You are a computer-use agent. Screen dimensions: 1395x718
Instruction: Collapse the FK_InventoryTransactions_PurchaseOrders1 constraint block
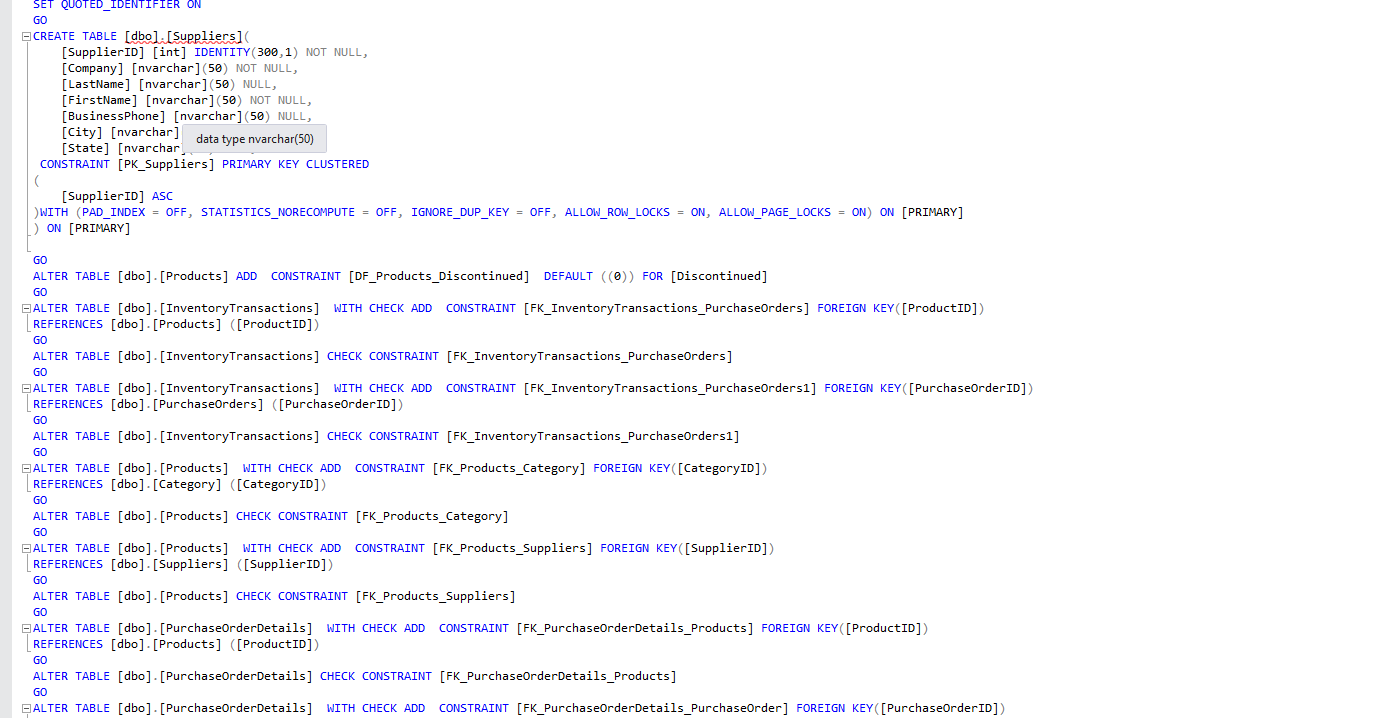tap(24, 387)
